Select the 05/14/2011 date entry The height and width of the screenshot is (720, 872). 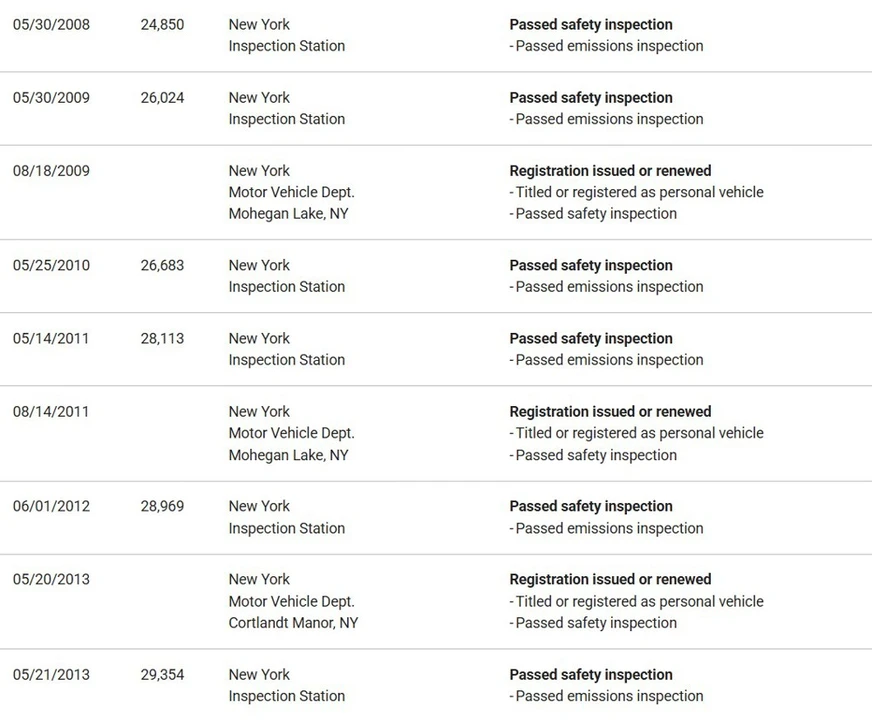(51, 339)
